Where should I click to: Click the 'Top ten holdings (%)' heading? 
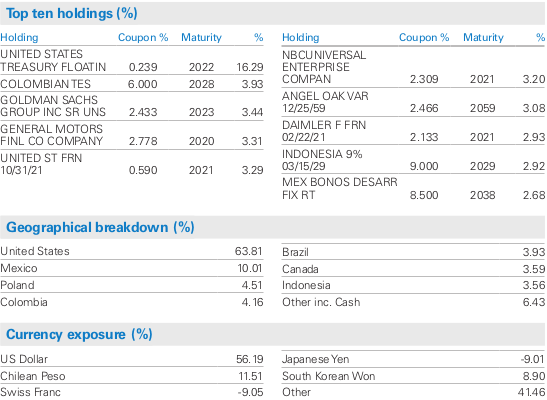pos(72,14)
